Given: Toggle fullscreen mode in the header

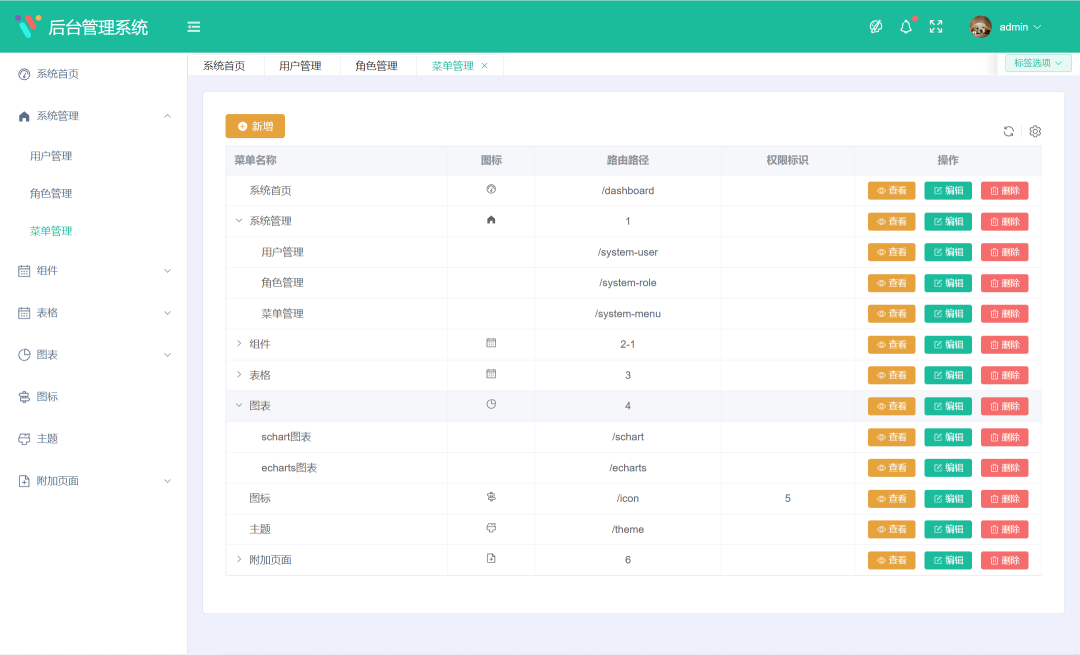Looking at the screenshot, I should point(936,26).
